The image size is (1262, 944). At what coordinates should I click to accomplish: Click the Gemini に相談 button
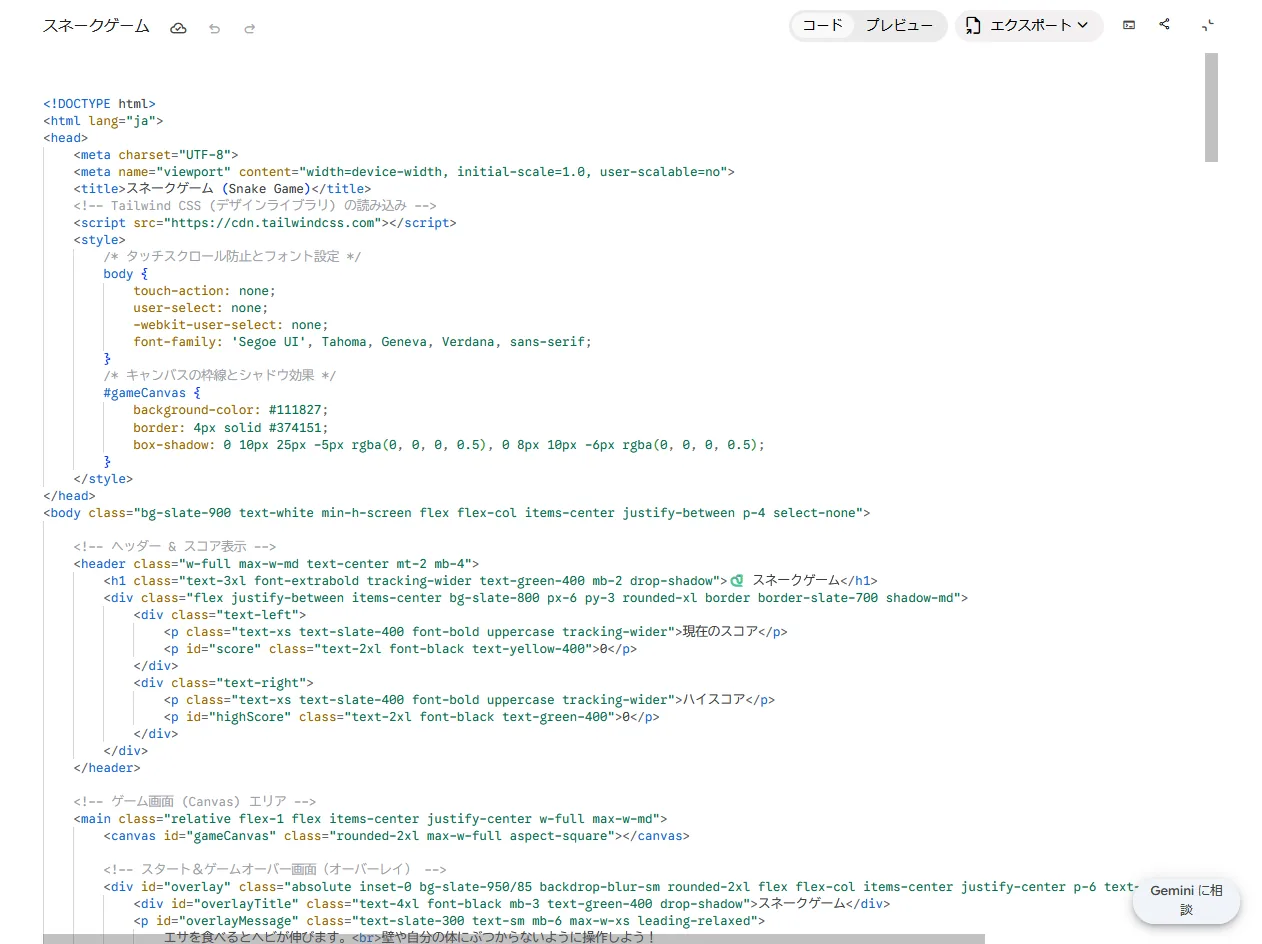coord(1186,901)
